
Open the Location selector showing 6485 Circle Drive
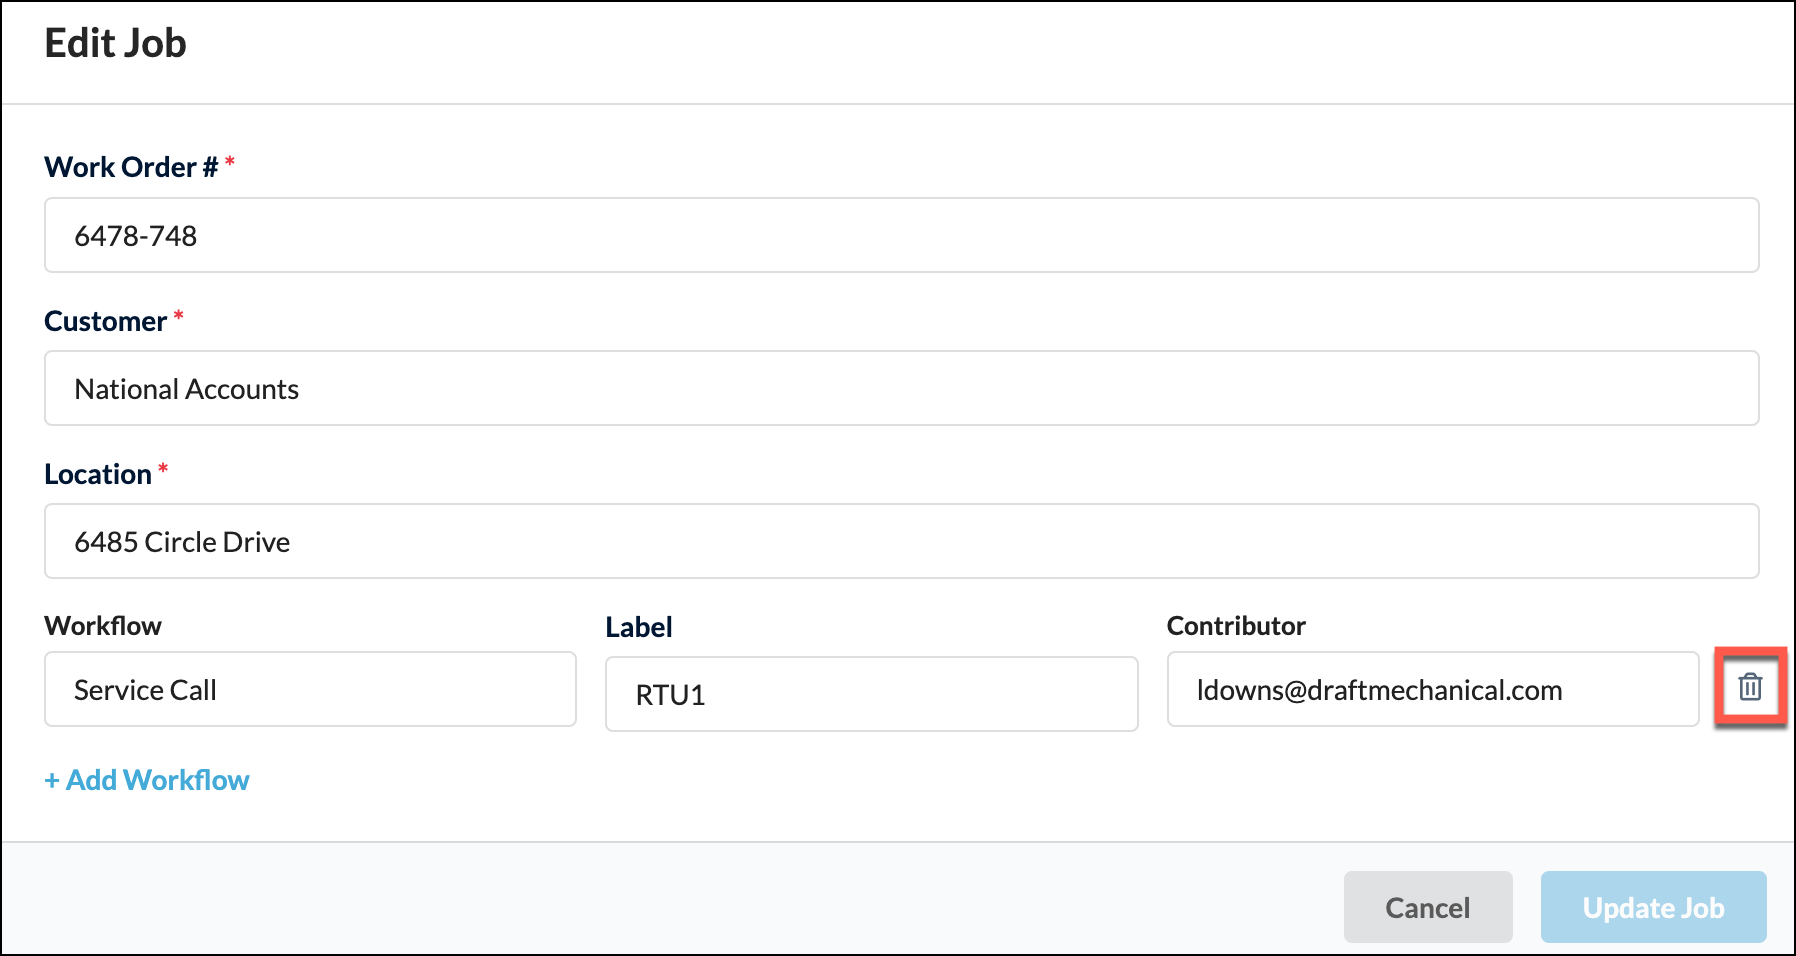900,541
